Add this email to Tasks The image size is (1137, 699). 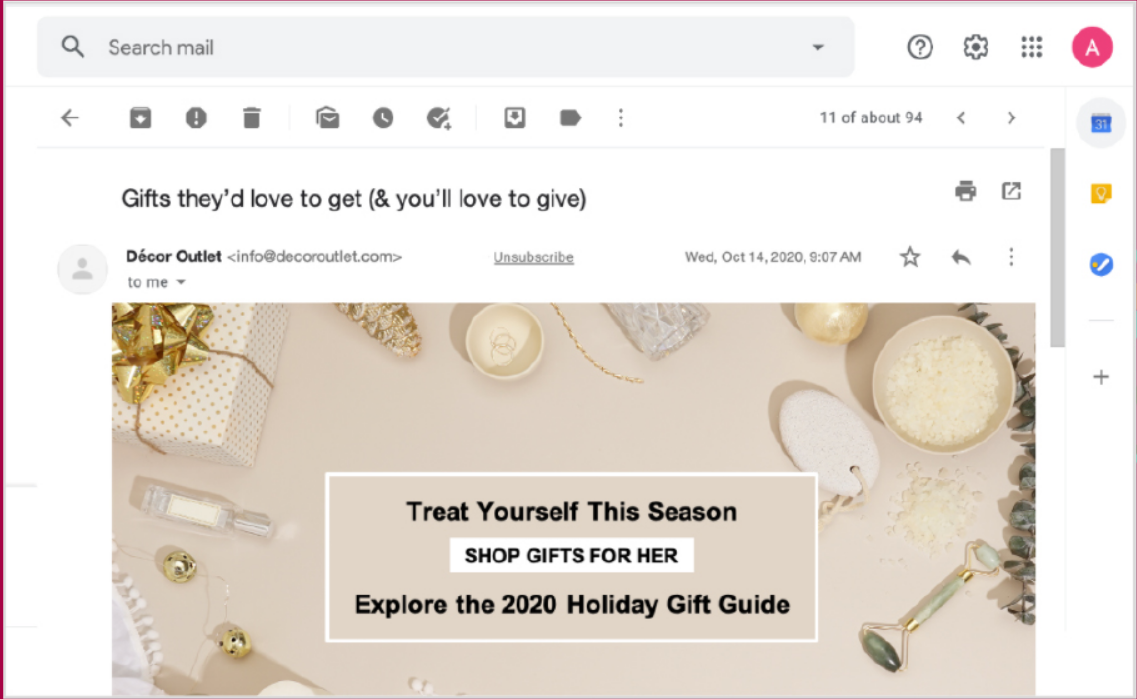click(439, 117)
